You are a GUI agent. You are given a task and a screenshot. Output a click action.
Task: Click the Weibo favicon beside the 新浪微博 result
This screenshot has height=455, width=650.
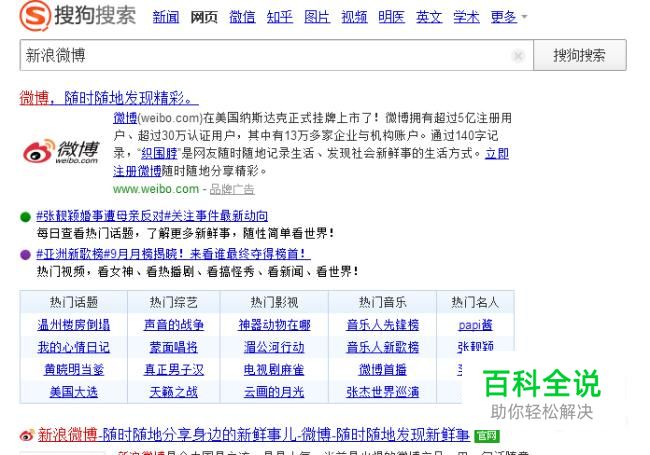click(x=27, y=435)
